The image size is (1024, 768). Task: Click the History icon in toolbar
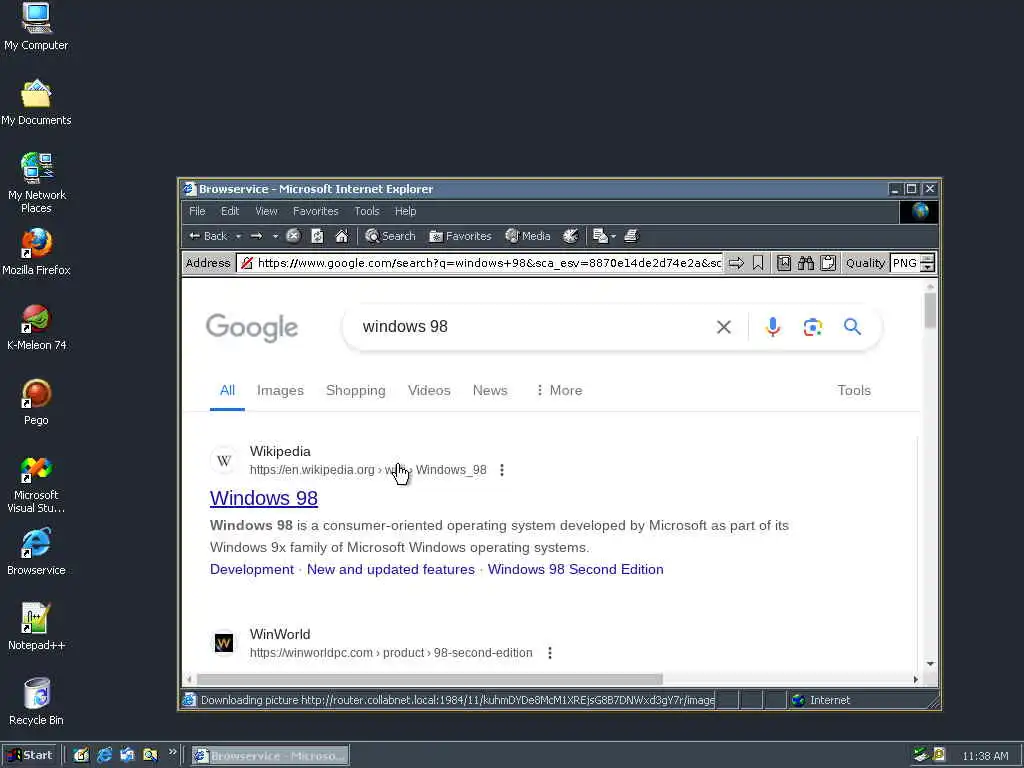pyautogui.click(x=571, y=236)
